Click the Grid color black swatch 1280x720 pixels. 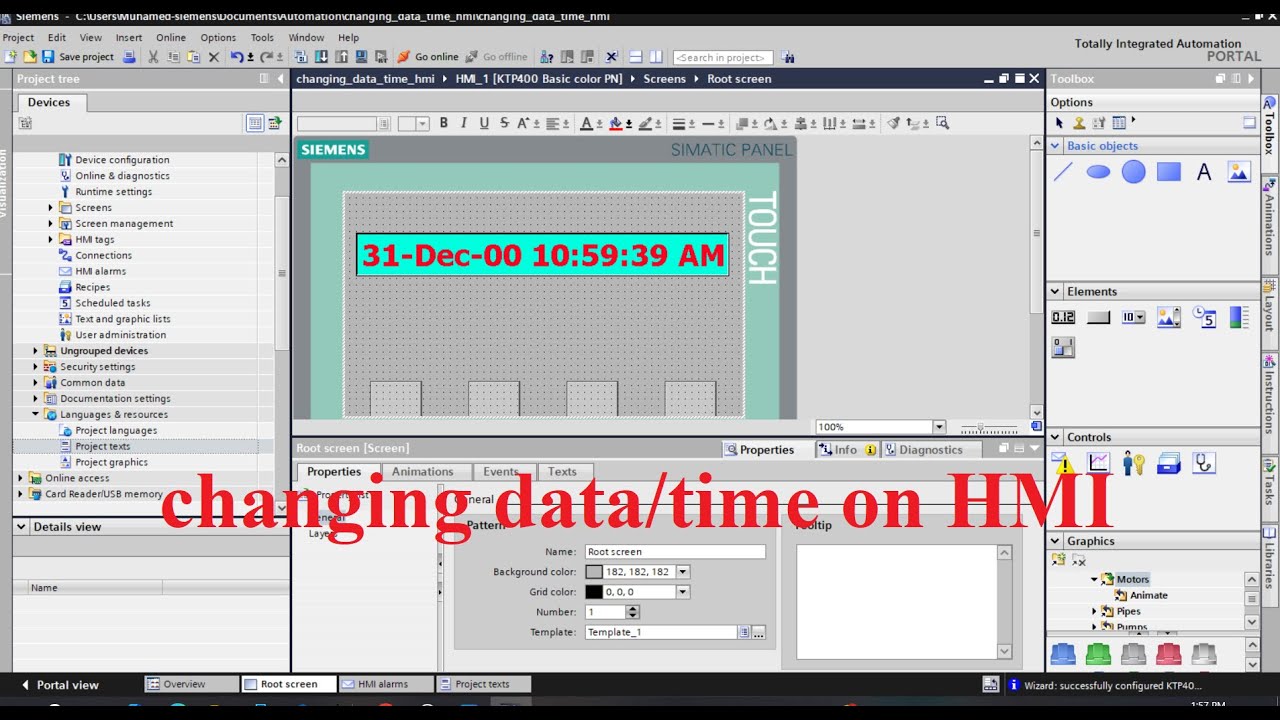pyautogui.click(x=594, y=592)
